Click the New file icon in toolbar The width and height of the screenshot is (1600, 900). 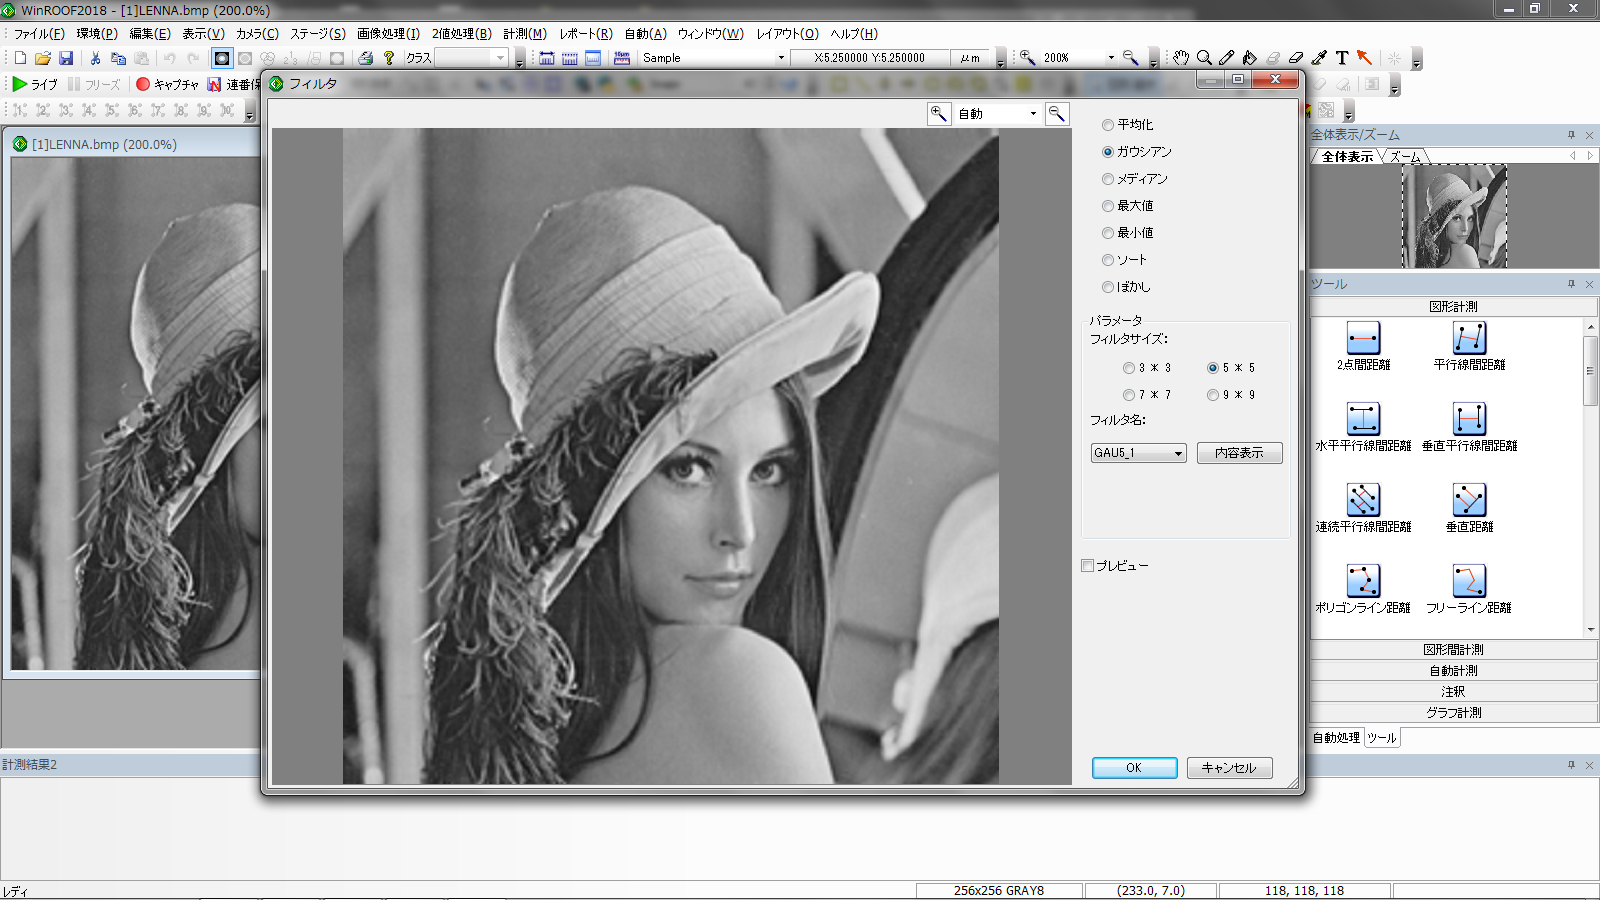pyautogui.click(x=19, y=58)
